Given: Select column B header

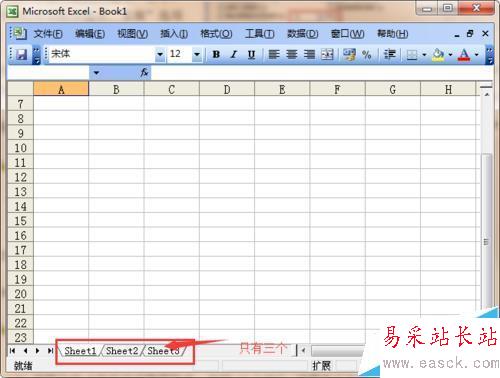Looking at the screenshot, I should (116, 89).
